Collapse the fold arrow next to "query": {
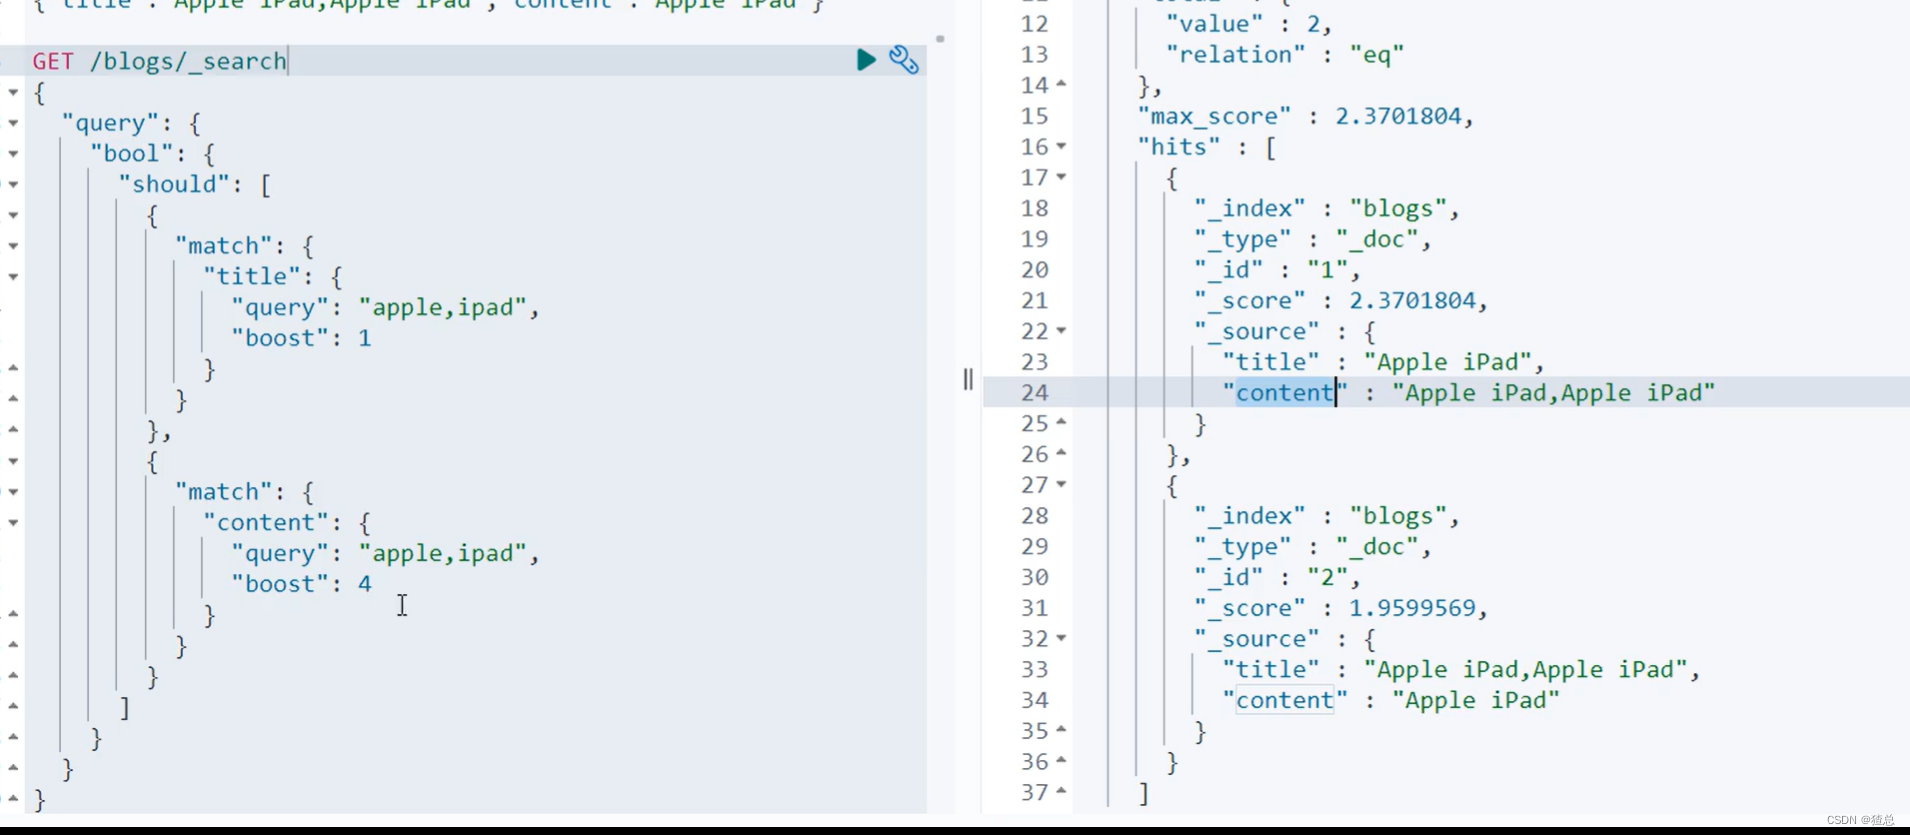Viewport: 1910px width, 835px height. (x=13, y=123)
